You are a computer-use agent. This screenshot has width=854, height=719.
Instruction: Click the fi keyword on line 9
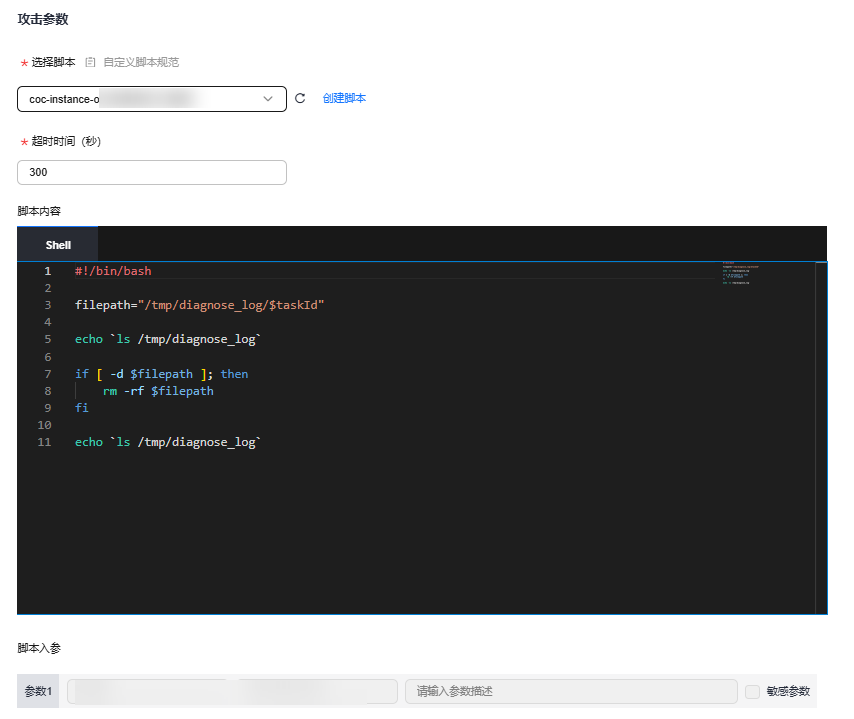click(x=82, y=408)
